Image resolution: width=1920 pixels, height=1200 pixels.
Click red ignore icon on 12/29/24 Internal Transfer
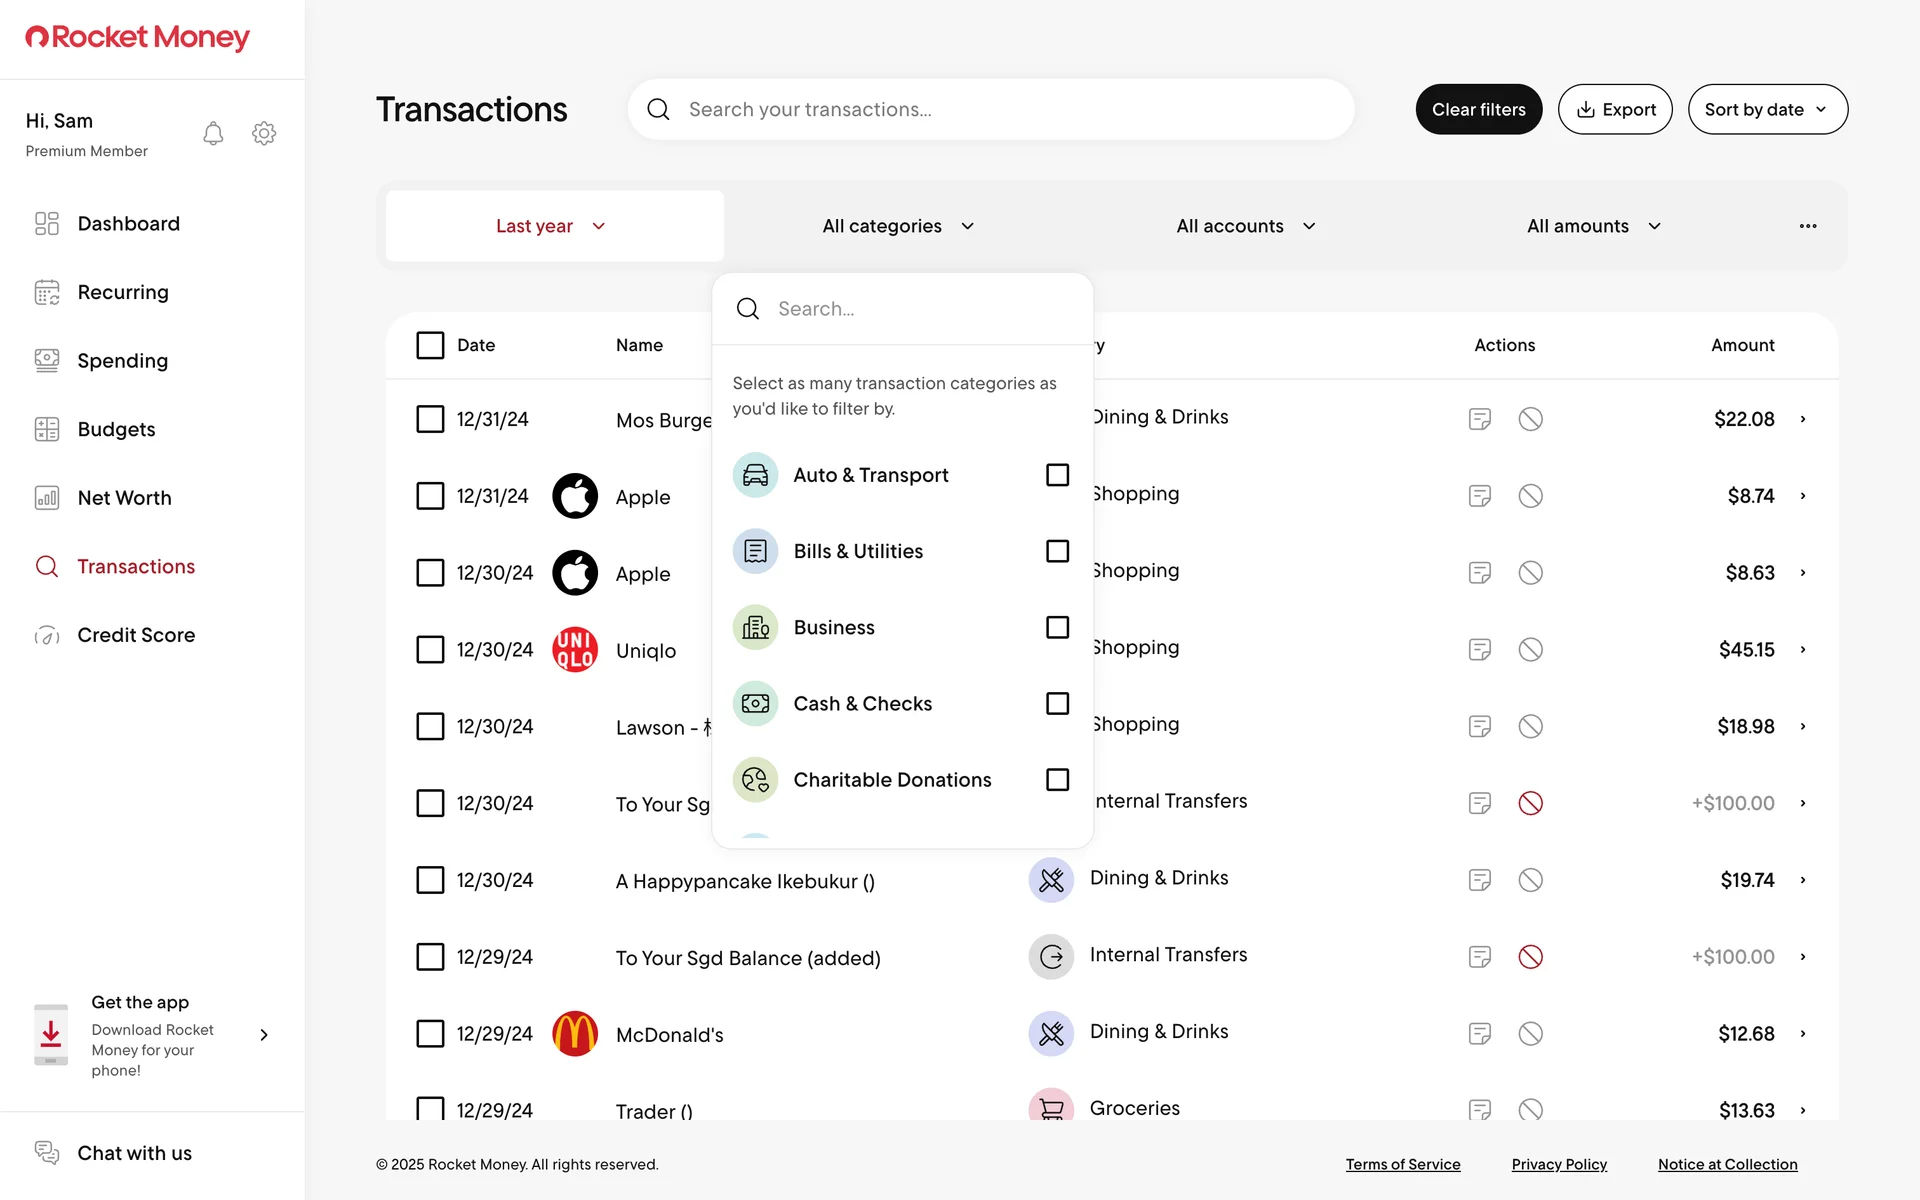click(1530, 957)
